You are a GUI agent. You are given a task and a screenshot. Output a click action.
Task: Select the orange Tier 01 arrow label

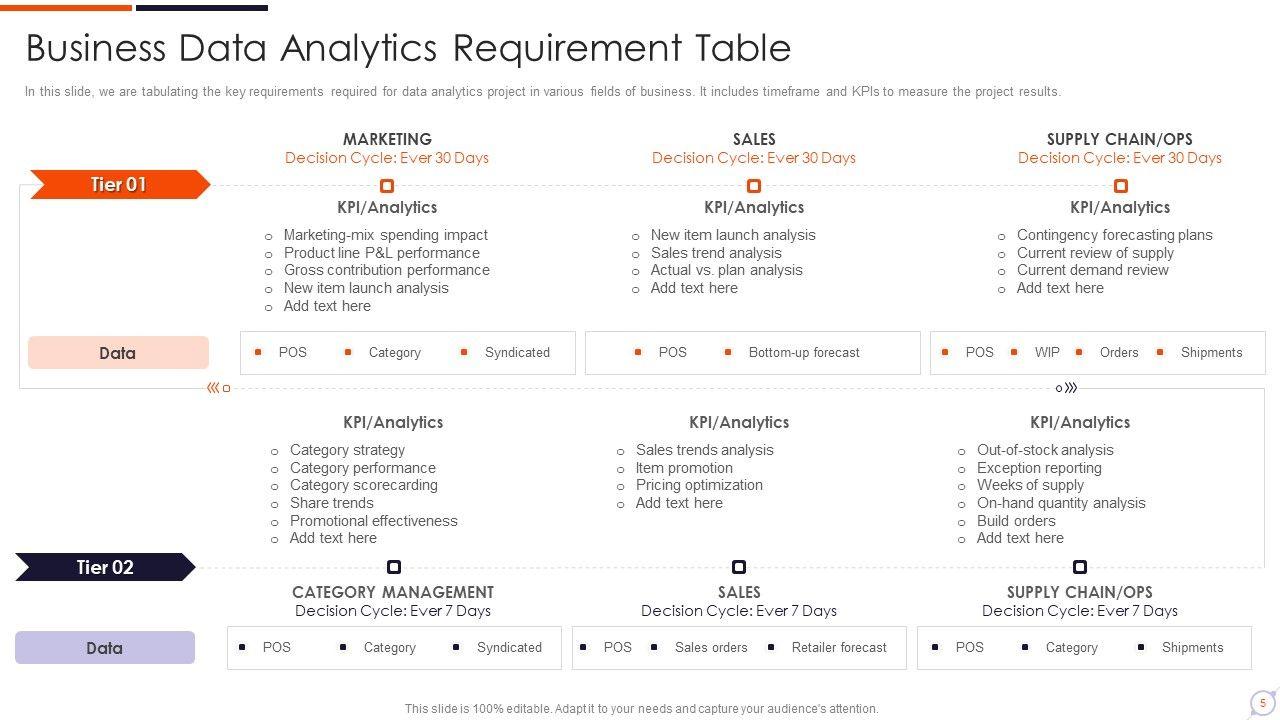tap(119, 185)
